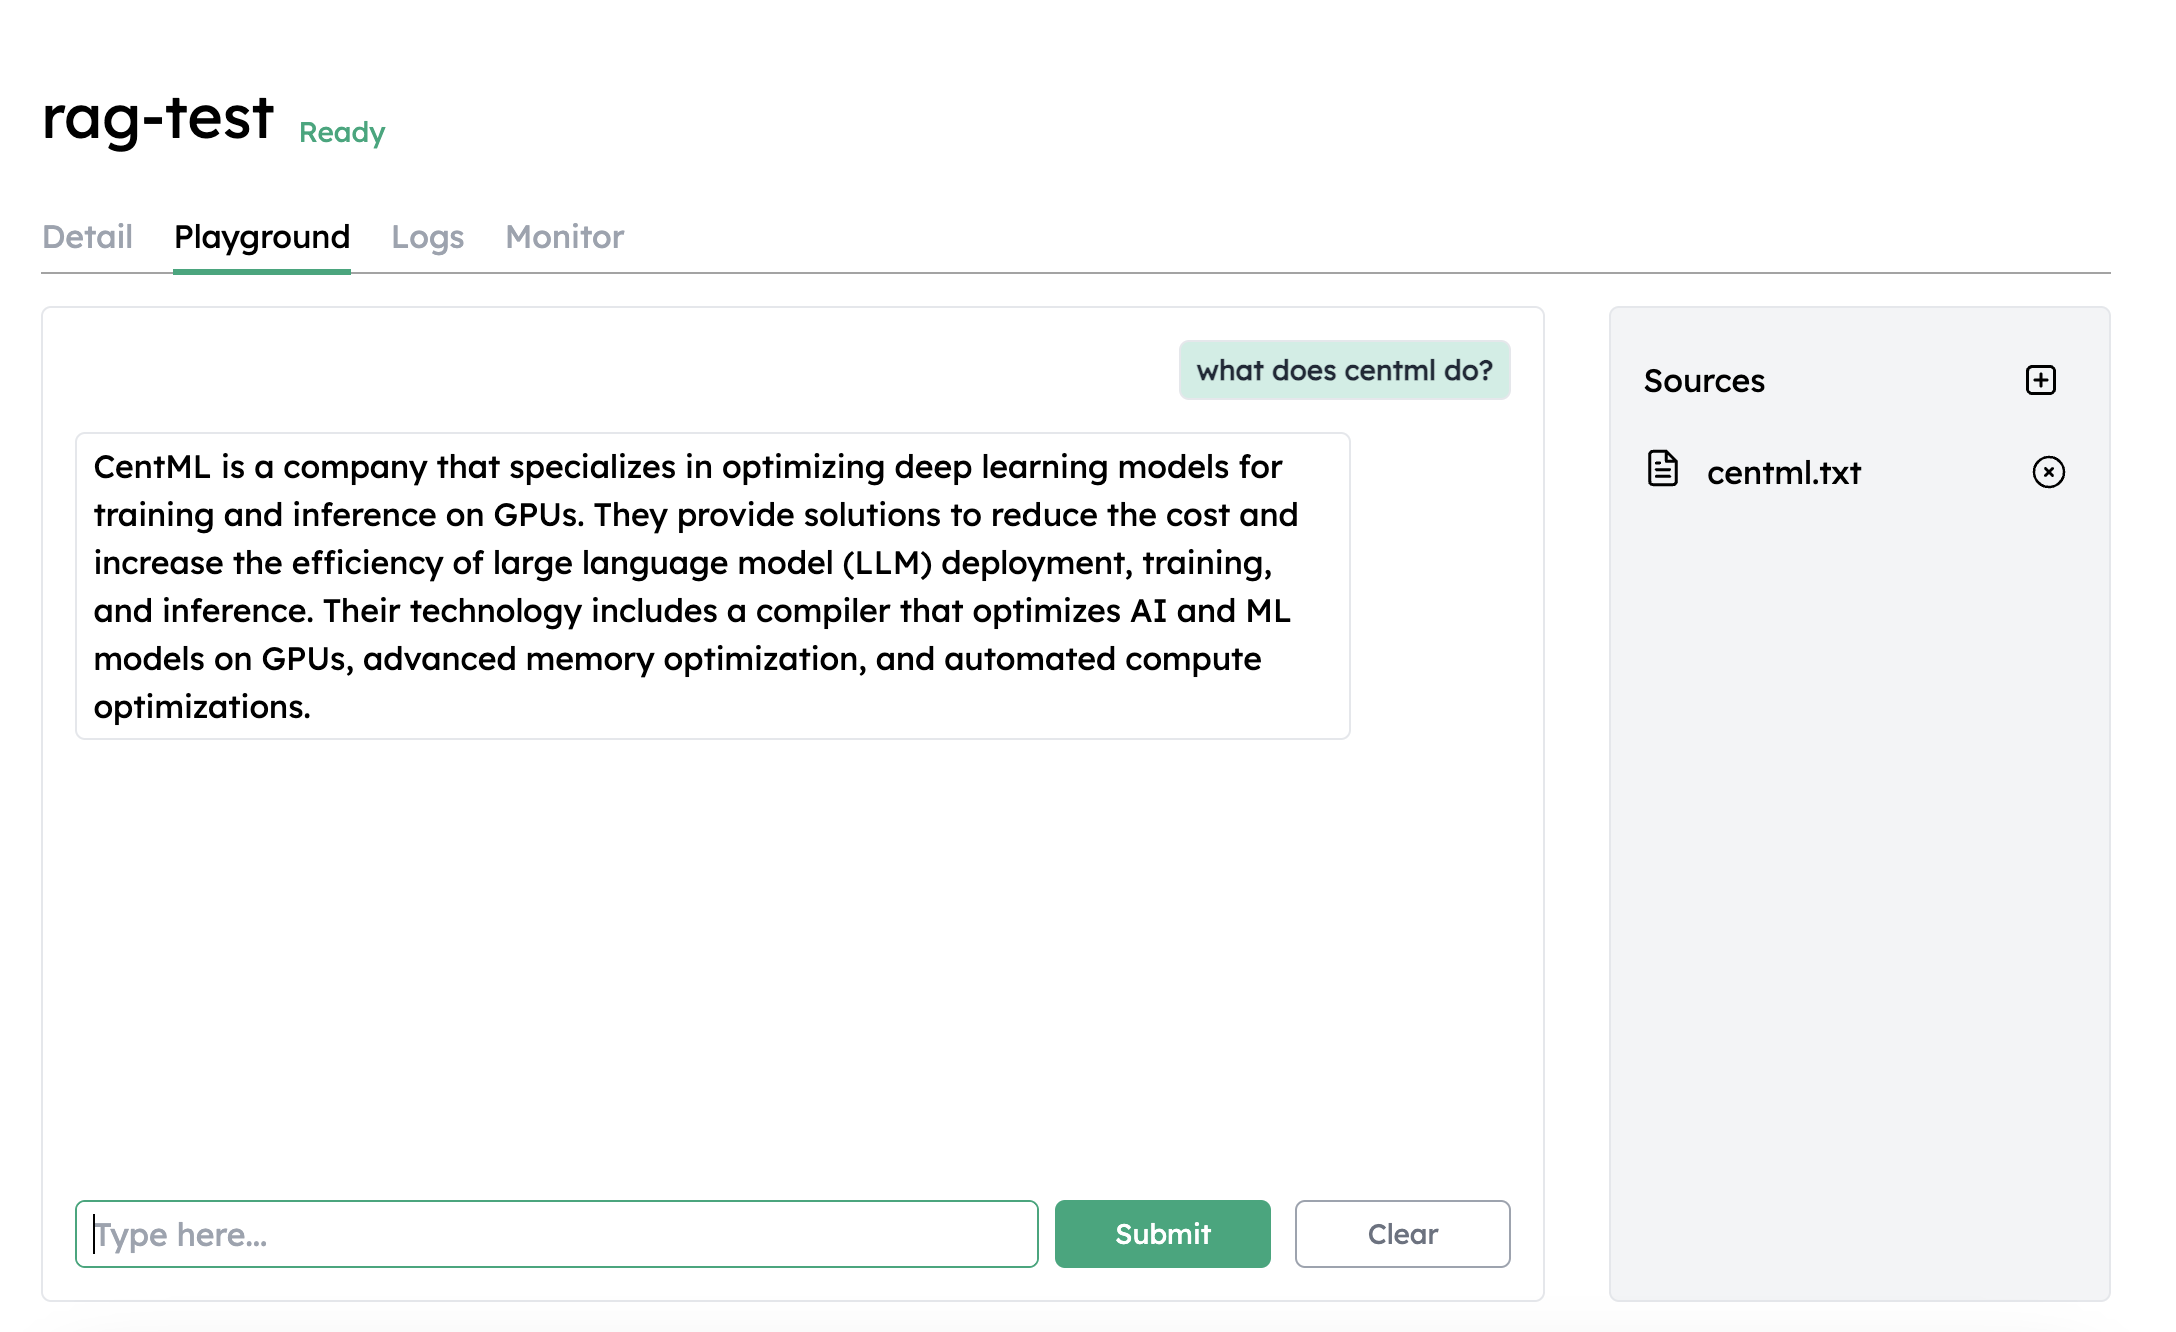
Task: Select the Playground tab
Action: point(262,237)
